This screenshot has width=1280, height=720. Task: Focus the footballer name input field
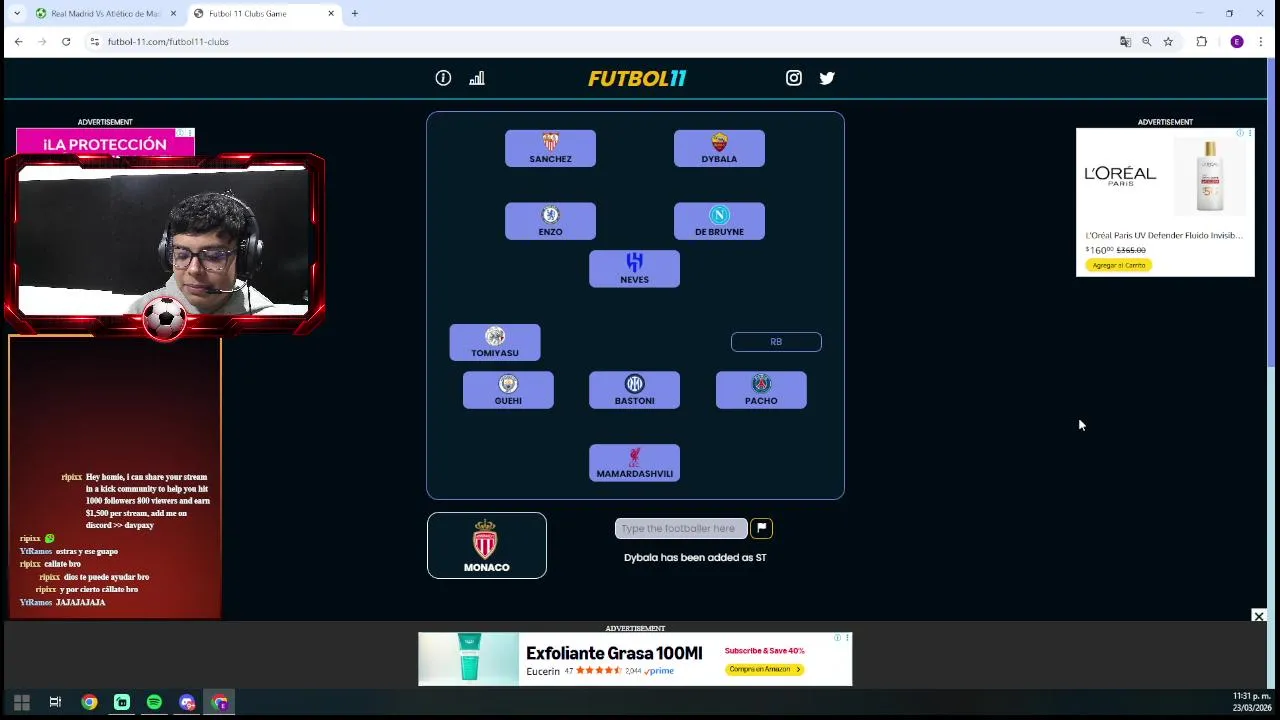click(x=681, y=528)
